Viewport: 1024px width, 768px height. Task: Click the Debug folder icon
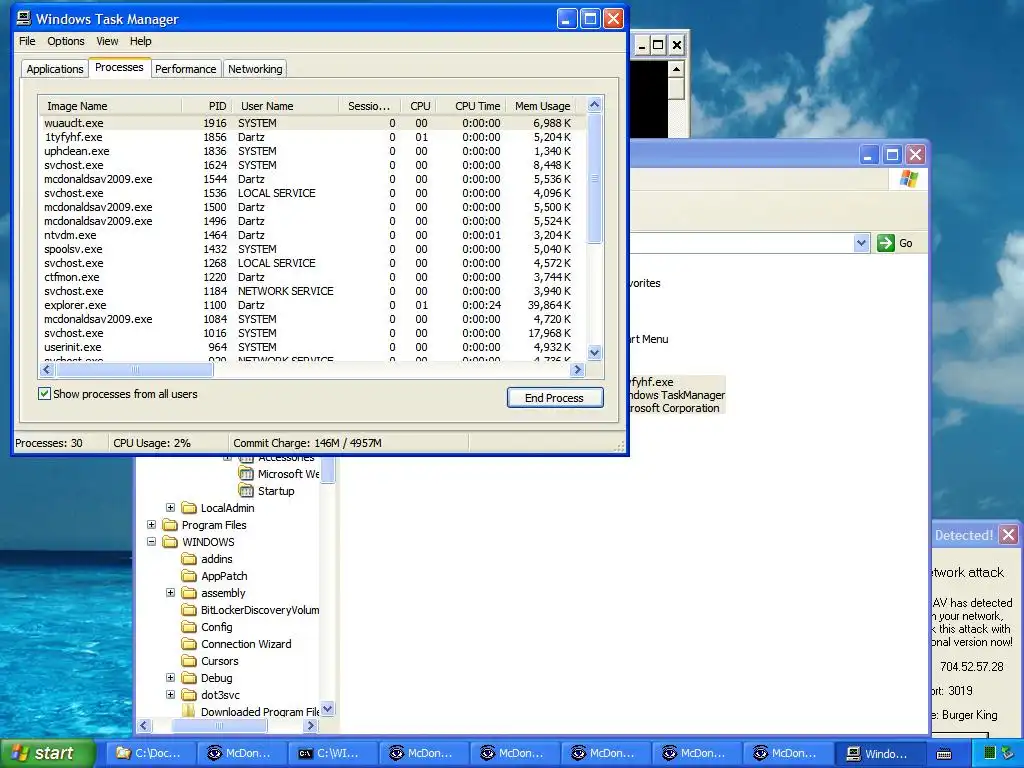coord(189,677)
